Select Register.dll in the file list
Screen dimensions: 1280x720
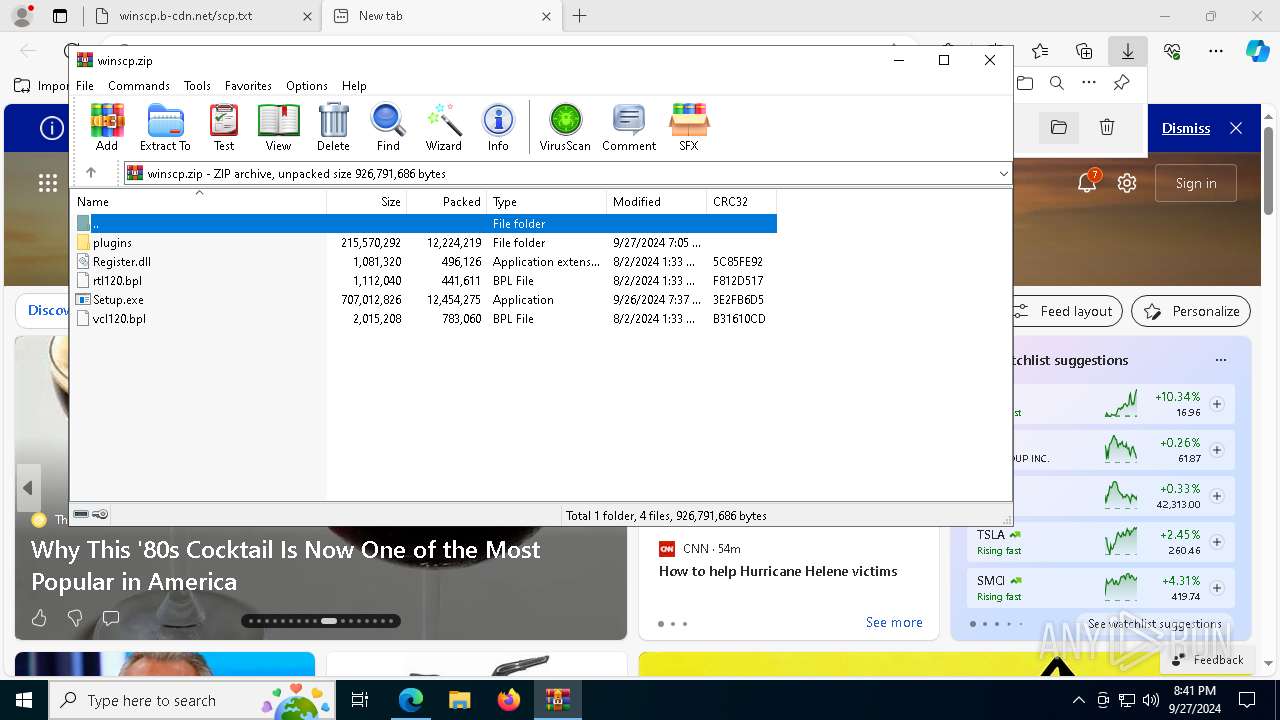point(426,262)
